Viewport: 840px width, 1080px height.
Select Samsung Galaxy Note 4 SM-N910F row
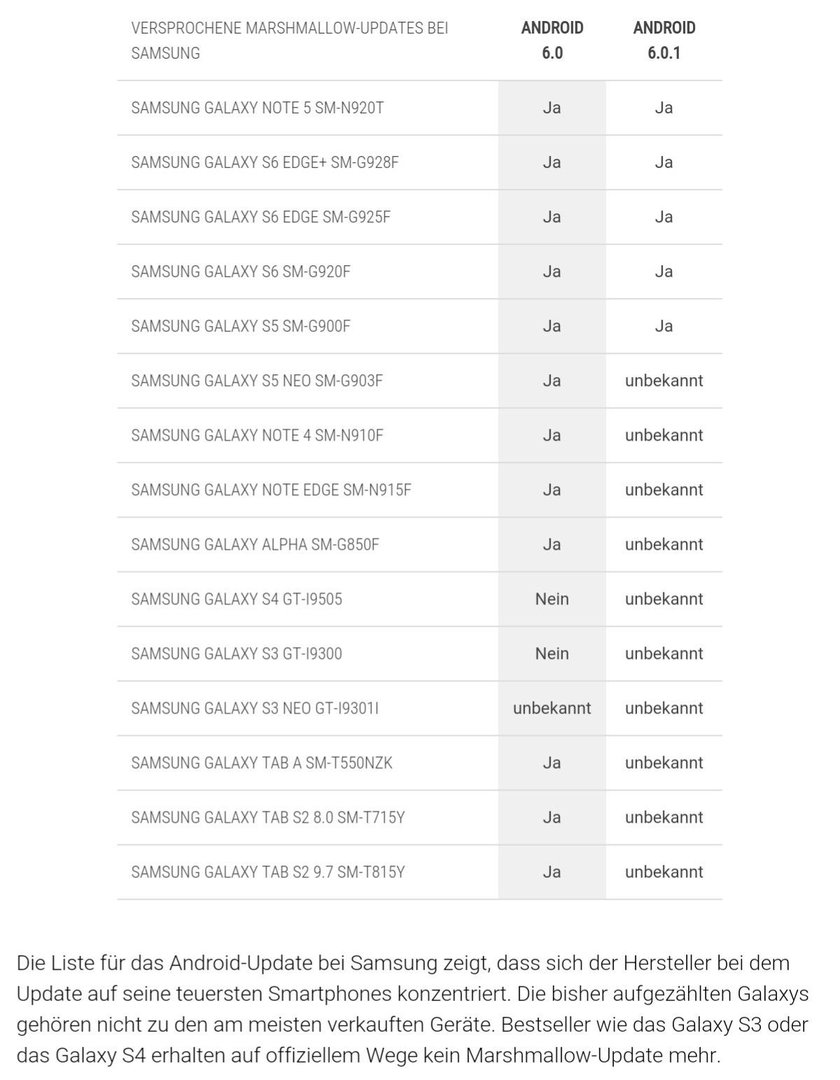[419, 435]
